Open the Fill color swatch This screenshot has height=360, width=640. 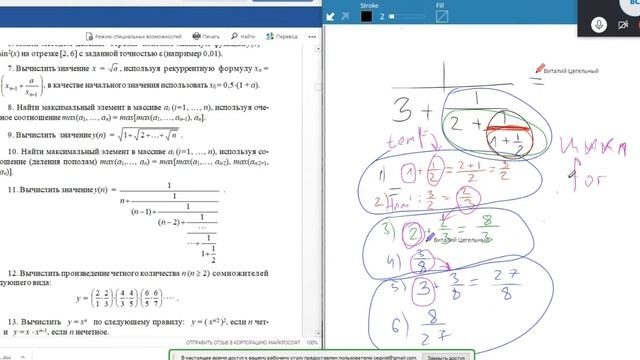(442, 16)
